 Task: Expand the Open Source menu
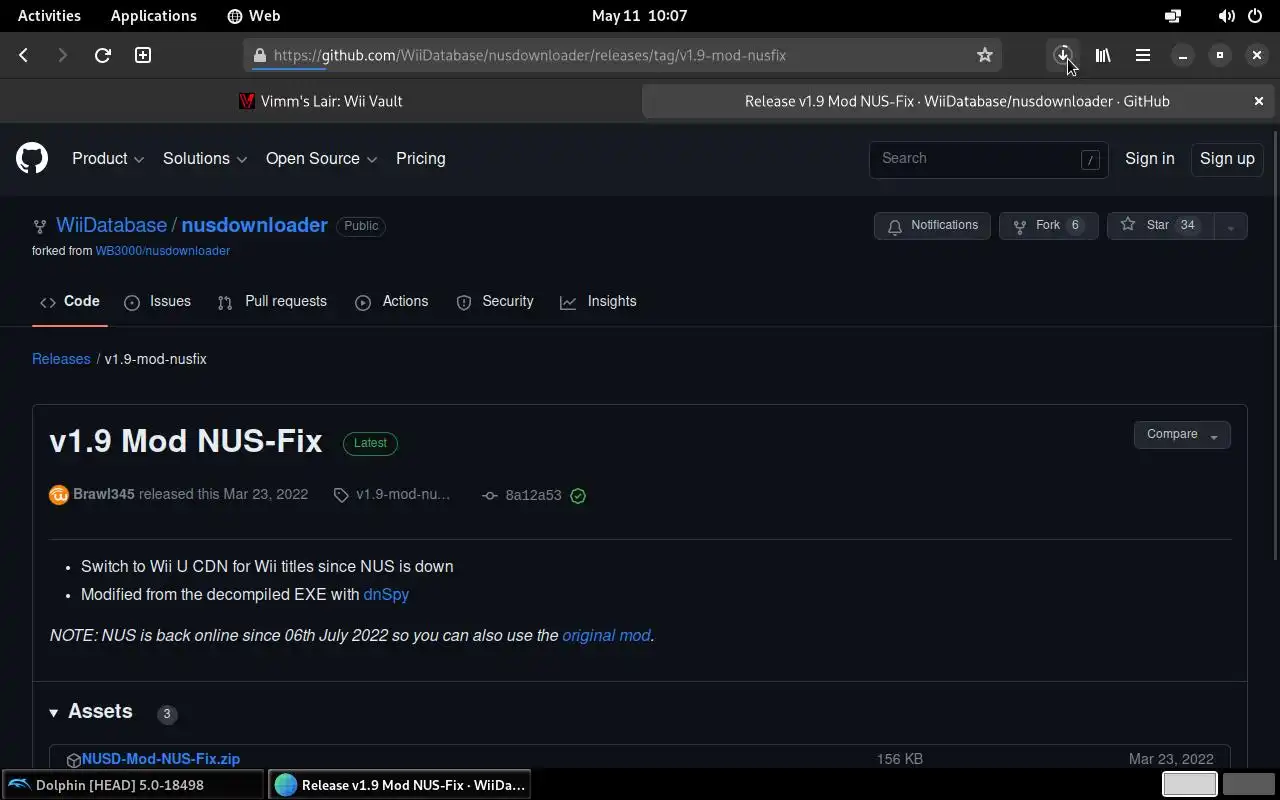(x=321, y=158)
